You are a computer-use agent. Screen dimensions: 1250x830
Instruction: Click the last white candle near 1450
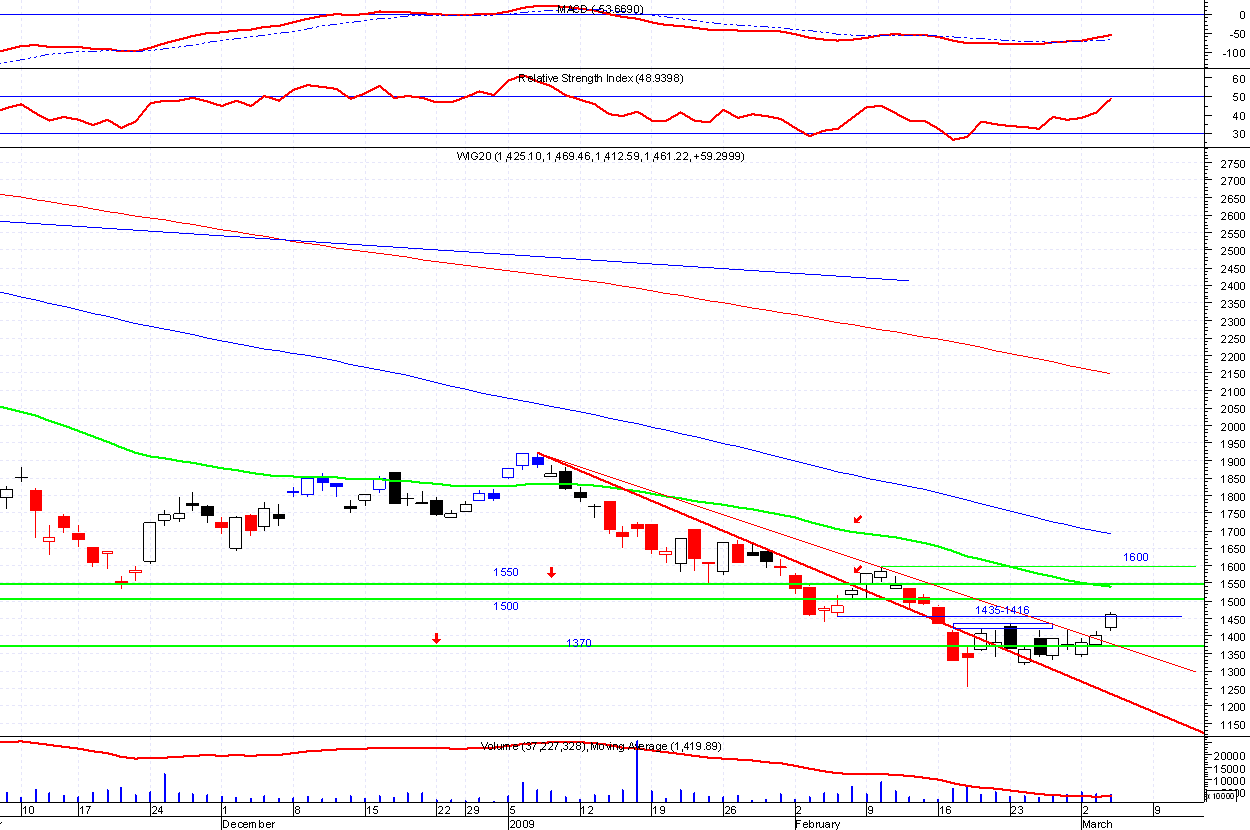1111,620
